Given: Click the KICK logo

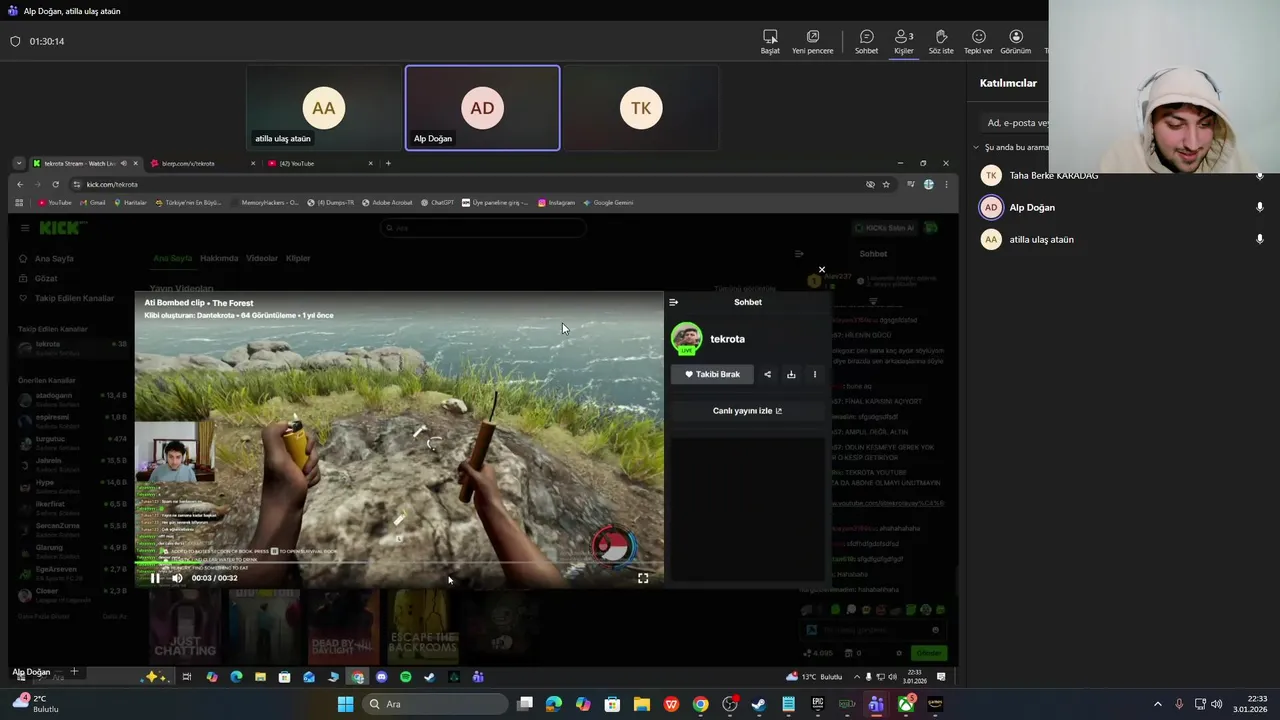Looking at the screenshot, I should click(63, 228).
